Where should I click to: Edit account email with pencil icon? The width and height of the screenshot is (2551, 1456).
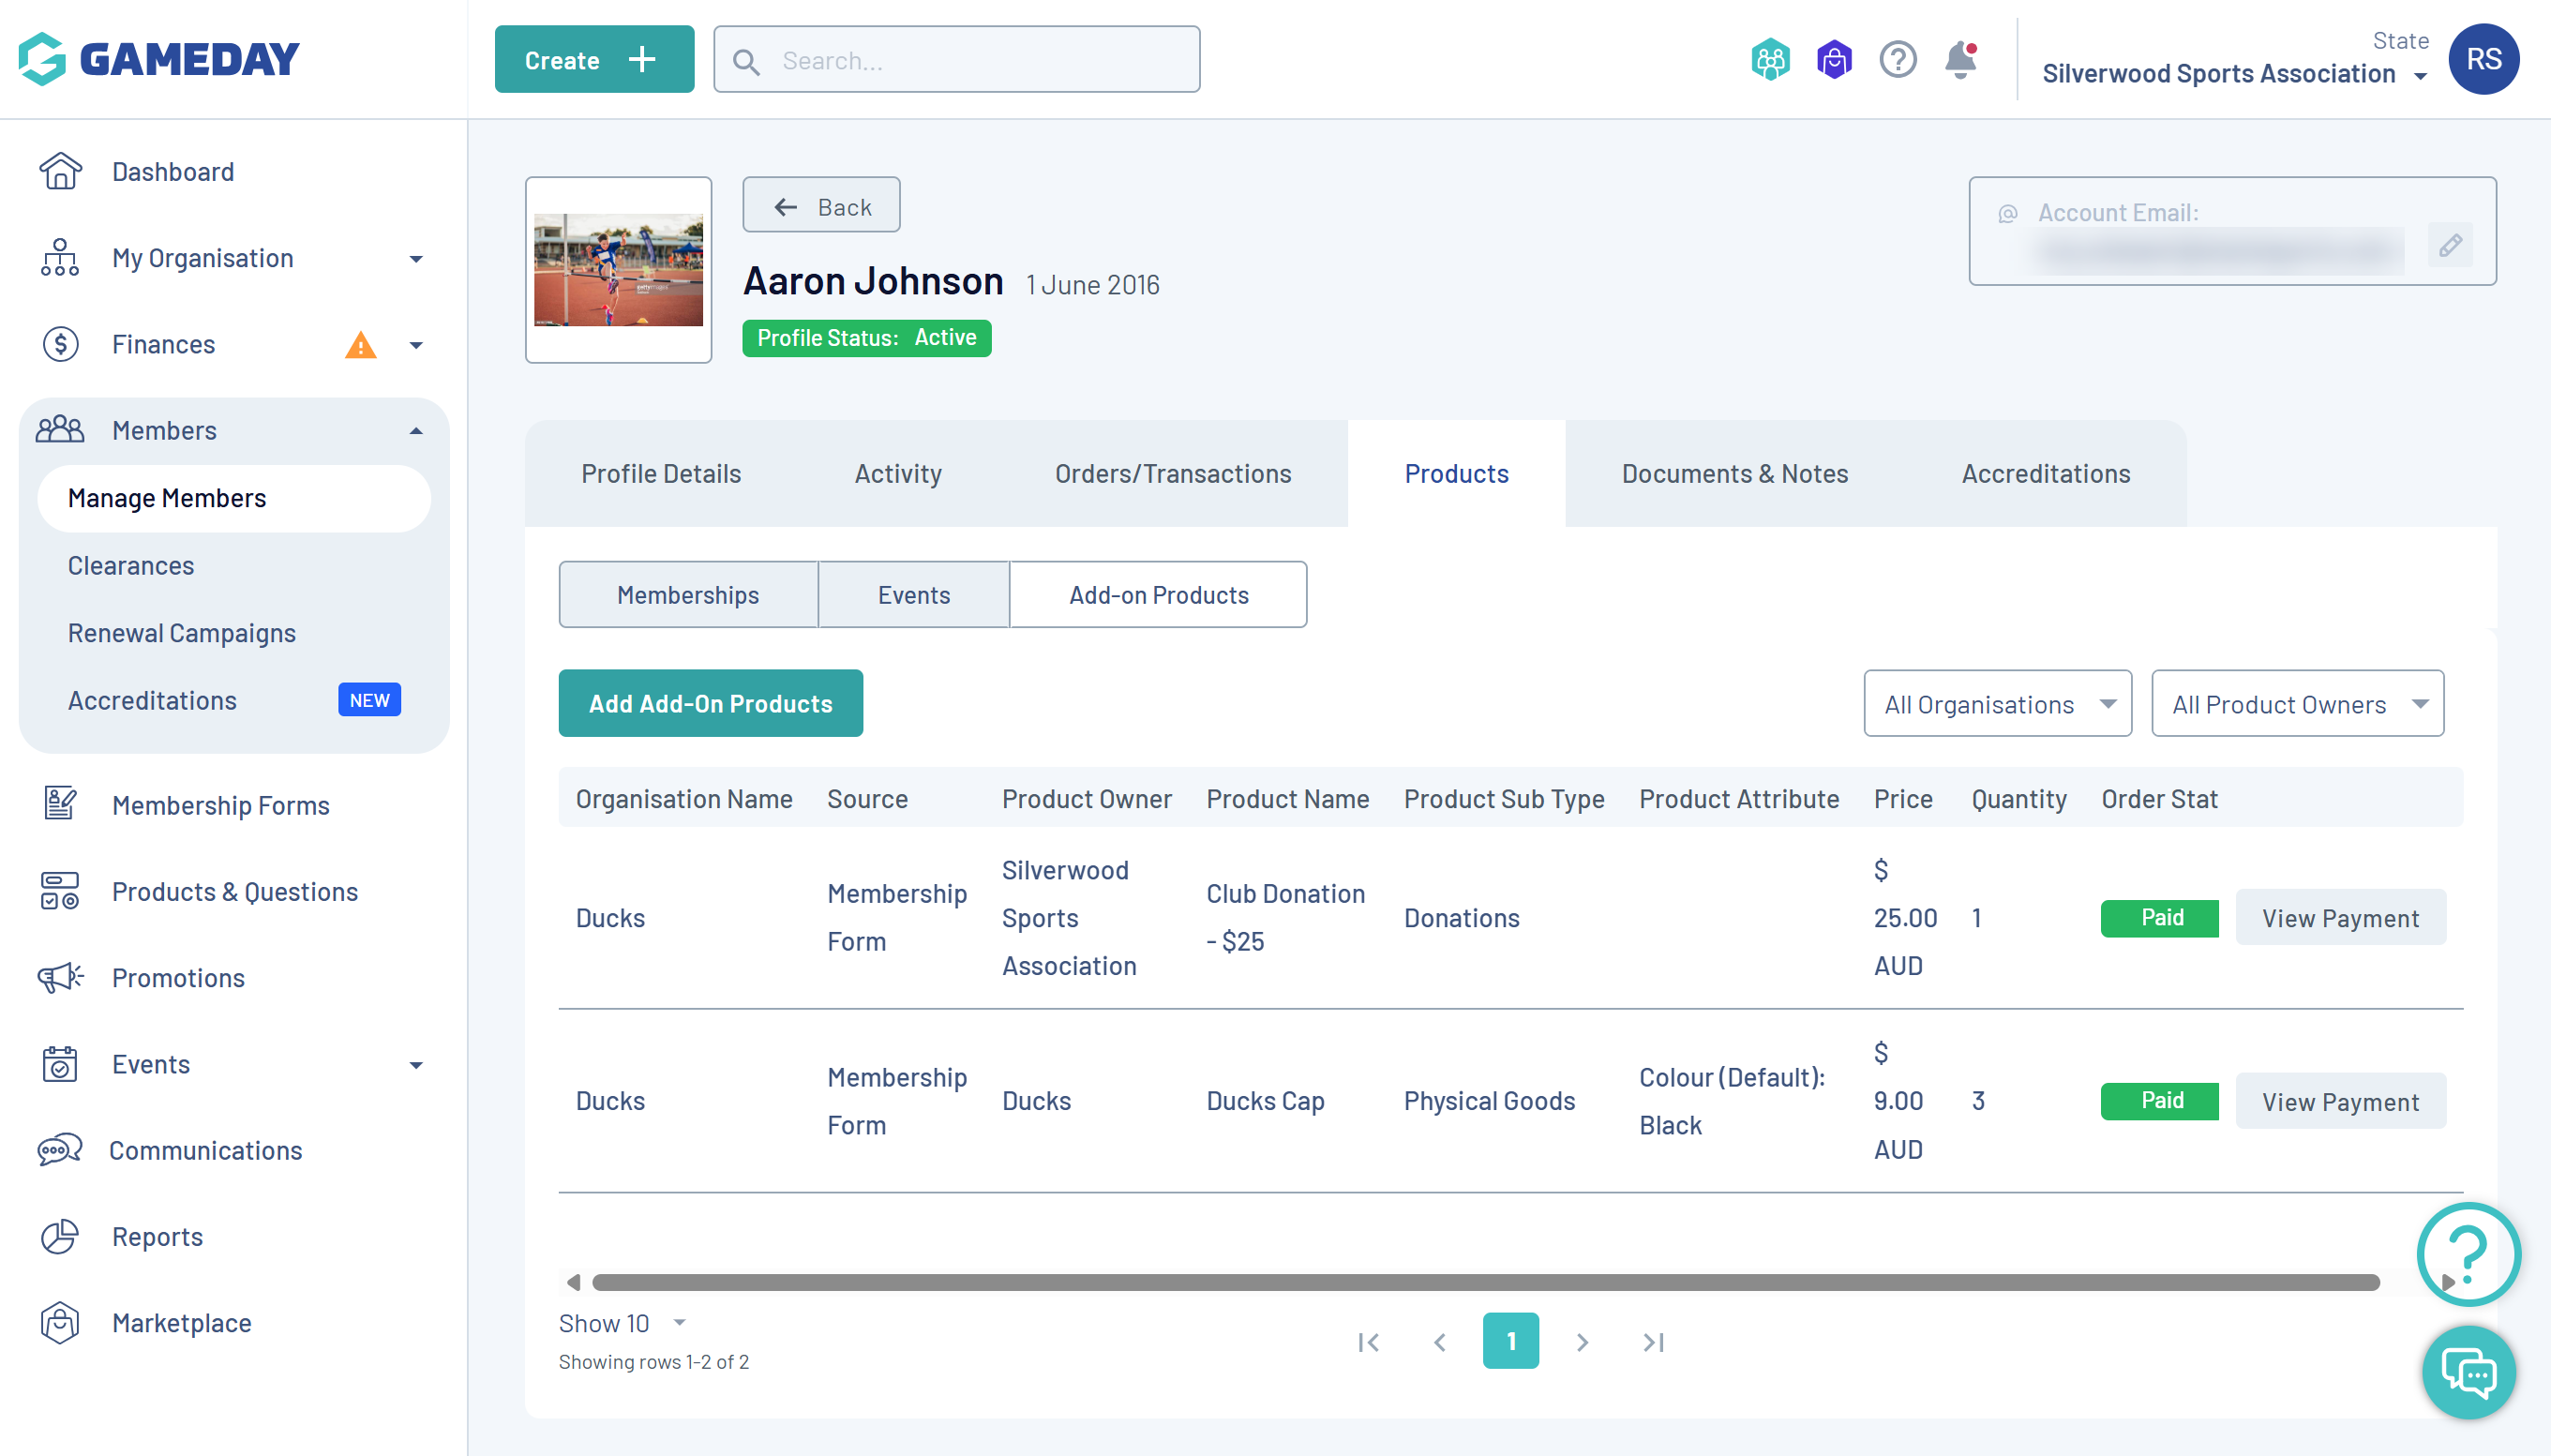pyautogui.click(x=2450, y=245)
